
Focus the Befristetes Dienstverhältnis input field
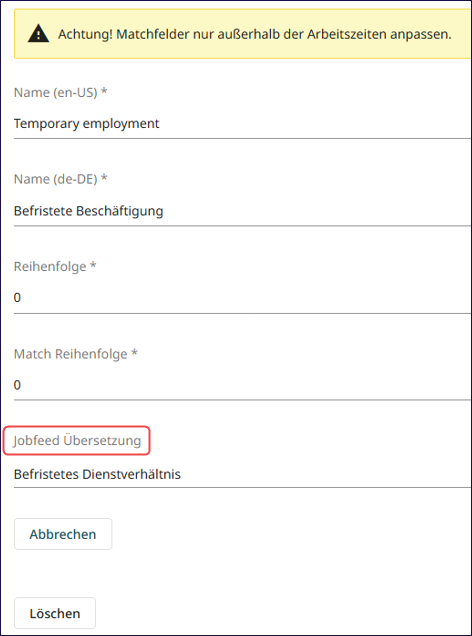pos(242,474)
